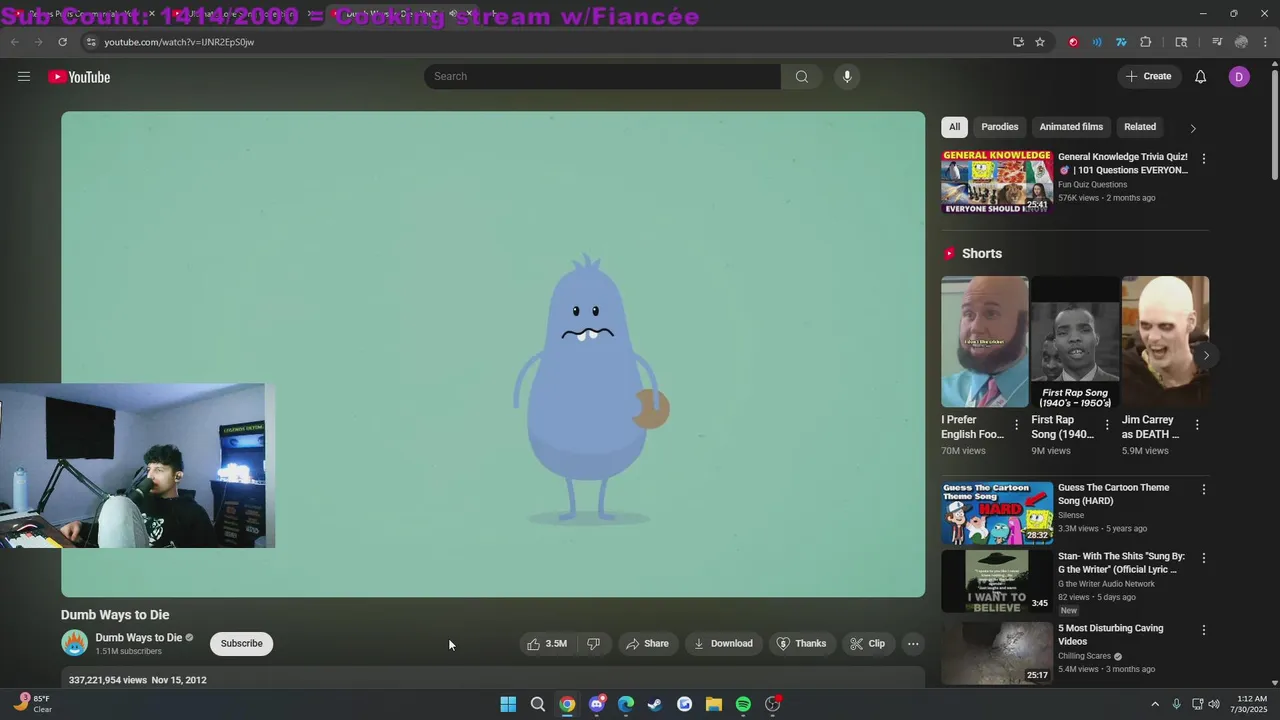Share the video
The image size is (1280, 720).
[x=647, y=644]
